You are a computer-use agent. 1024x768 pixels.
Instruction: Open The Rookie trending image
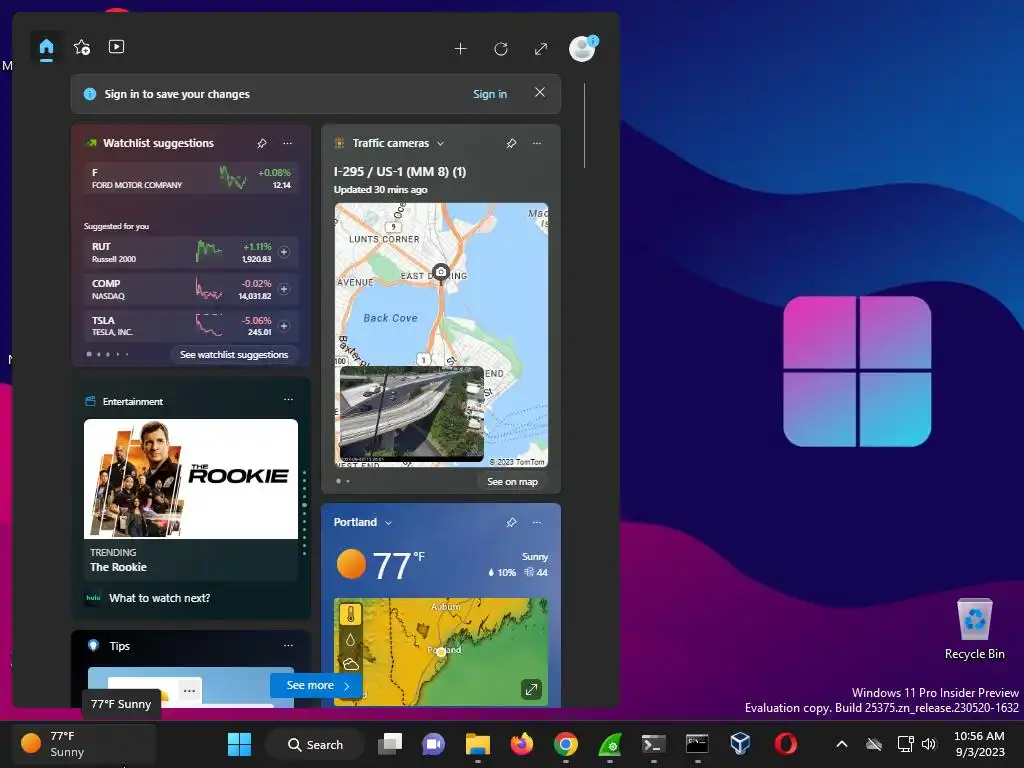[191, 479]
